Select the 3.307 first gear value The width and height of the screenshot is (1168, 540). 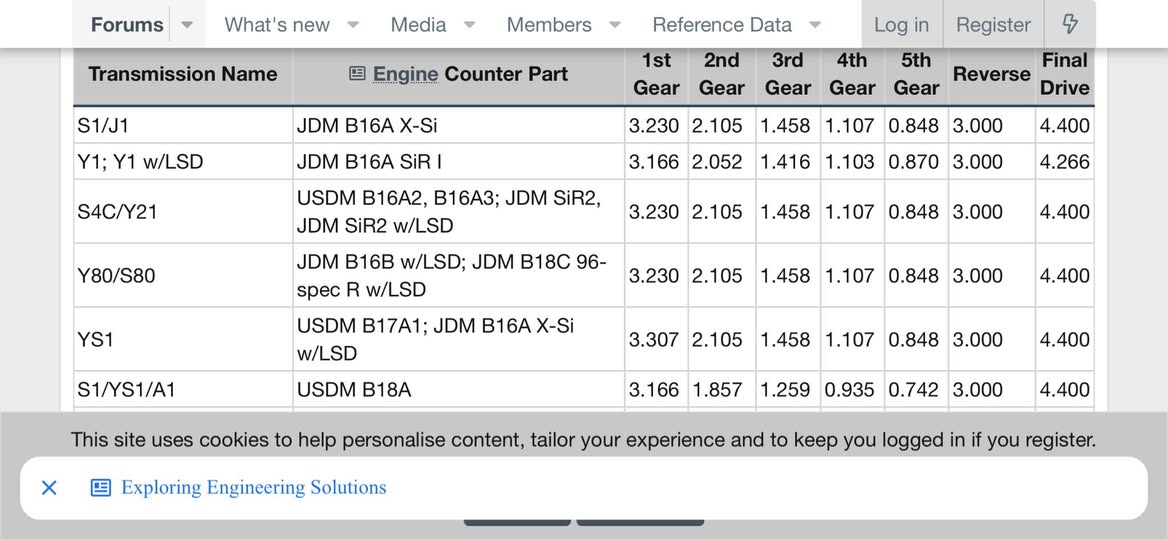[656, 340]
